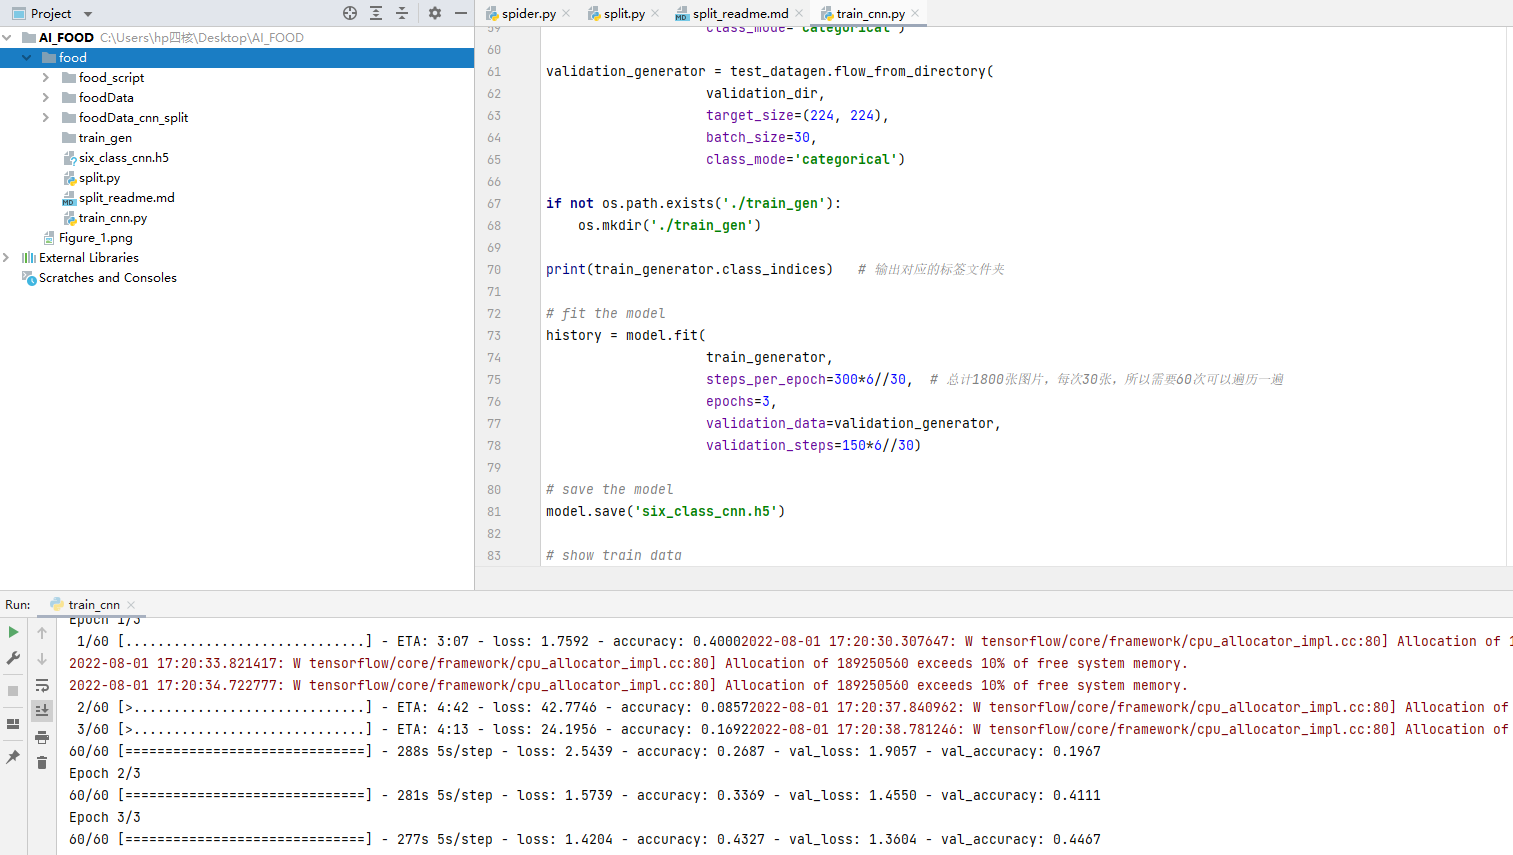Click 'history = model.fit(' code line
The width and height of the screenshot is (1513, 855).
click(626, 335)
